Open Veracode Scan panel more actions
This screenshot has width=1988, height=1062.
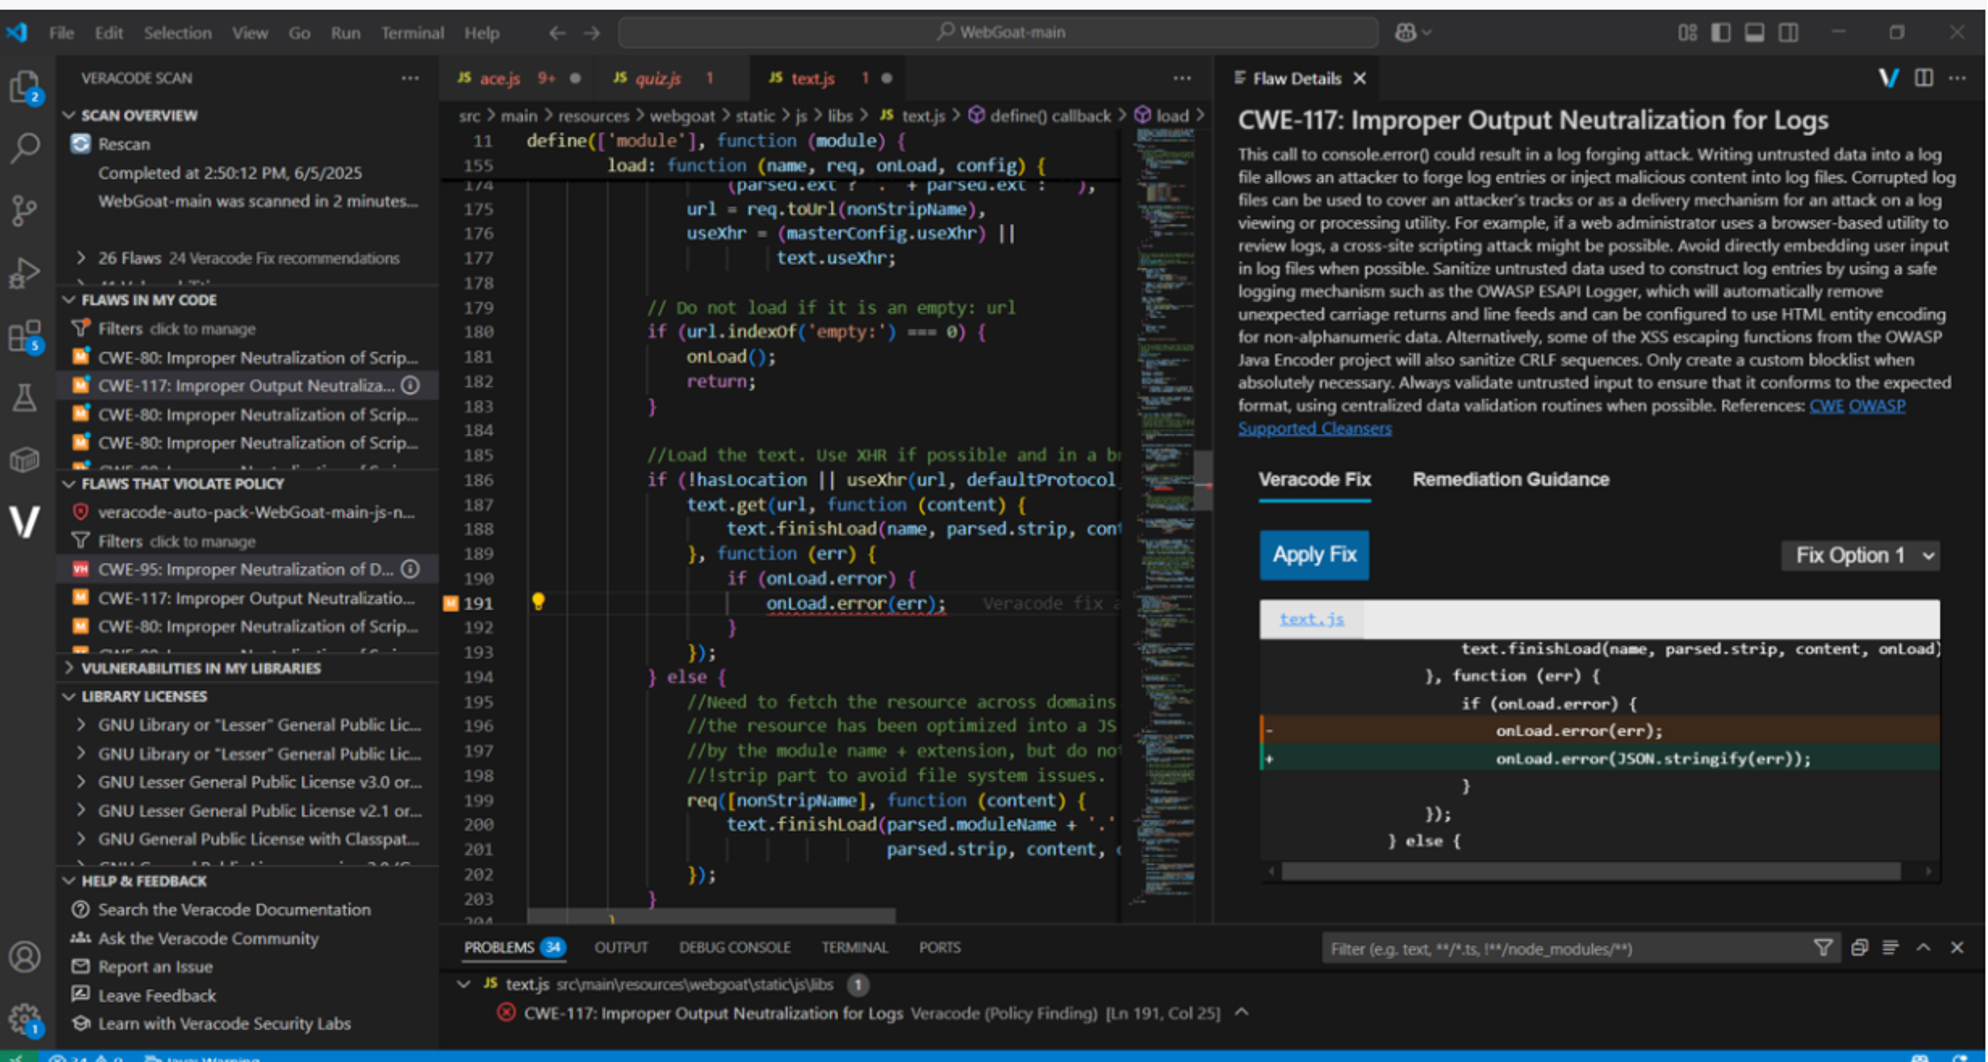(410, 78)
